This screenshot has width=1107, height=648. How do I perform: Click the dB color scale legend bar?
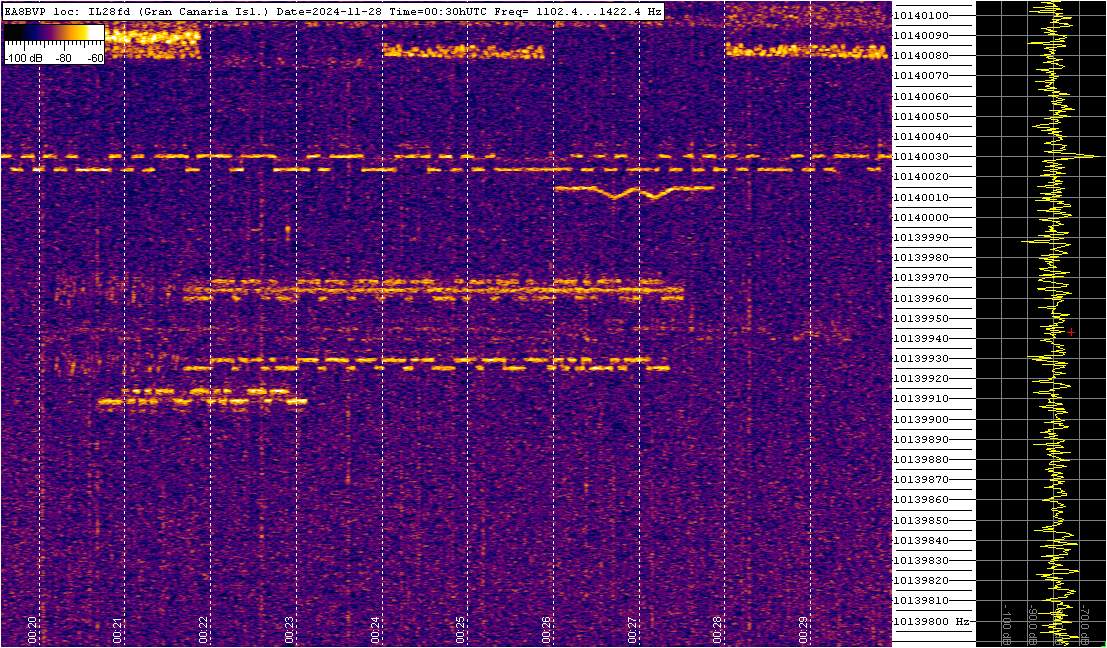coord(54,32)
